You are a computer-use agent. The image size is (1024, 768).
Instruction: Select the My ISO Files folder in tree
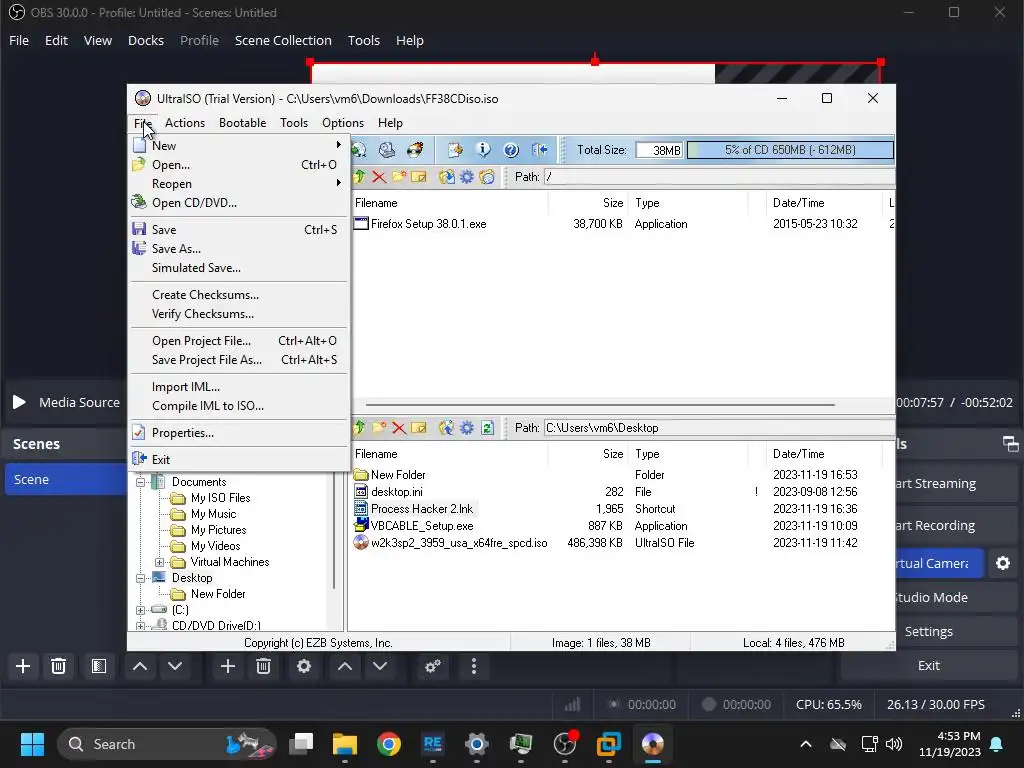(220, 498)
